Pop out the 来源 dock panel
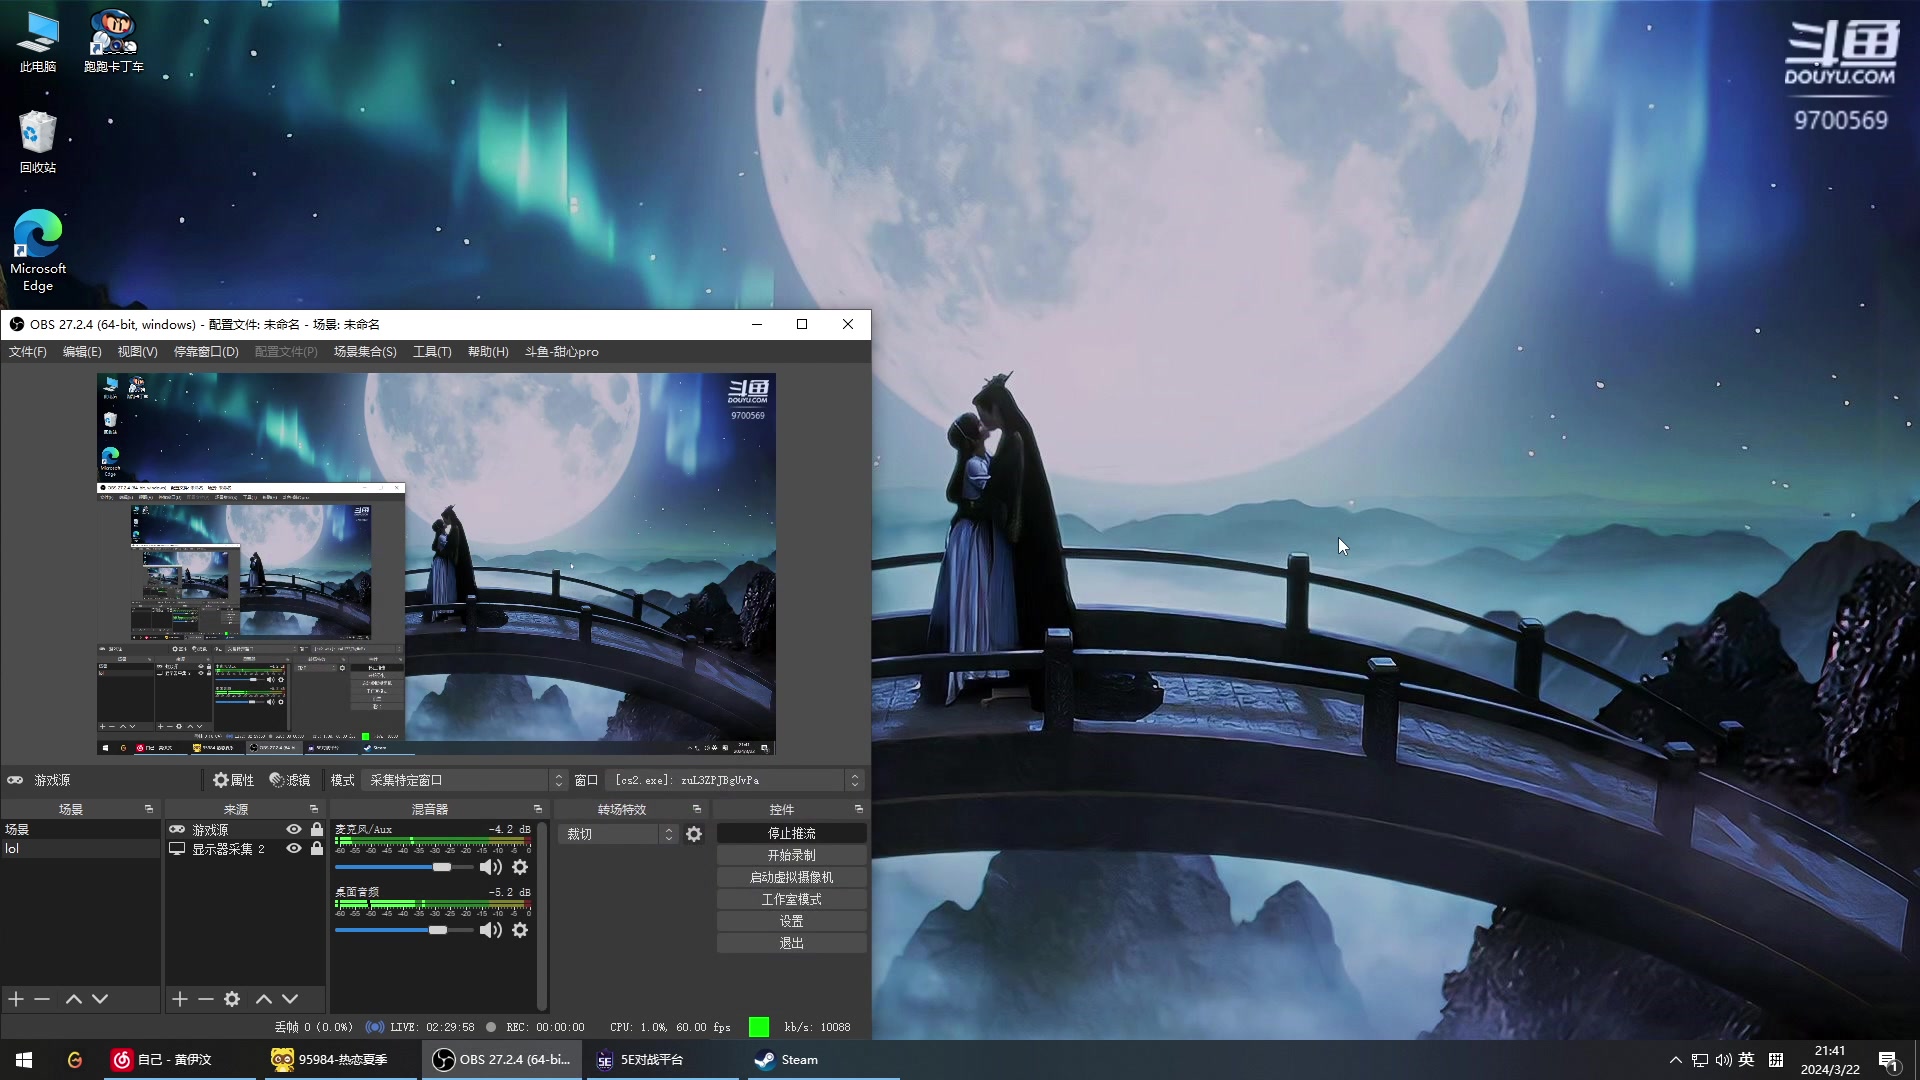The image size is (1920, 1080). click(314, 809)
